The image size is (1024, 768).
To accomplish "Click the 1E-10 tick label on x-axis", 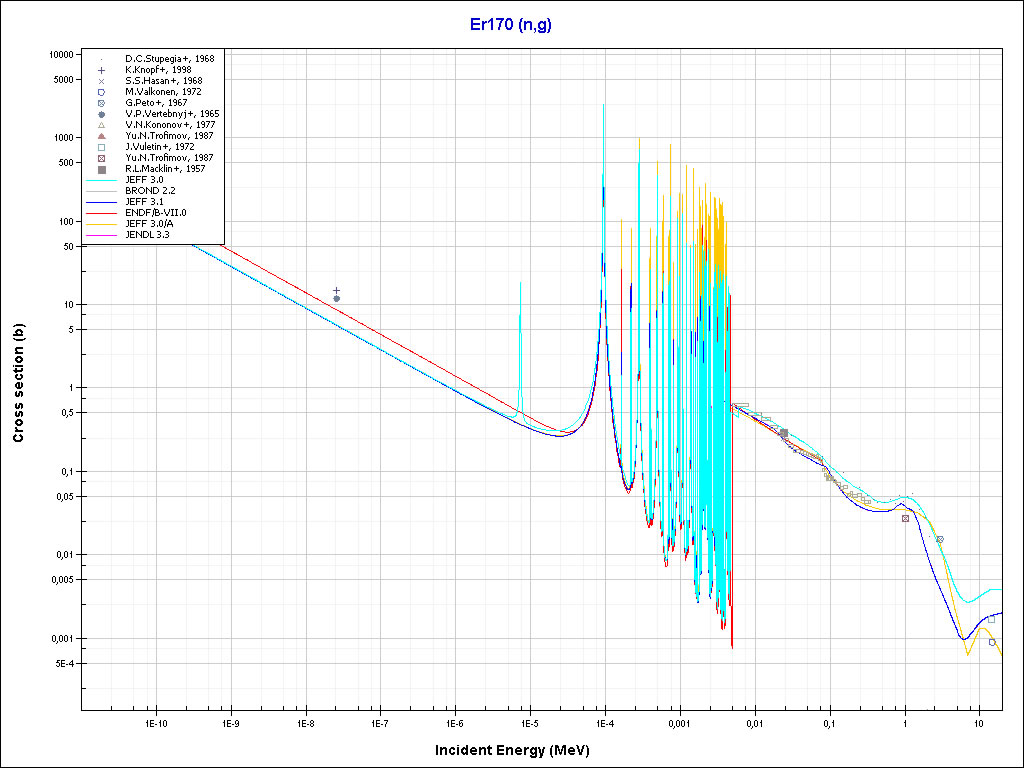I will click(x=155, y=723).
